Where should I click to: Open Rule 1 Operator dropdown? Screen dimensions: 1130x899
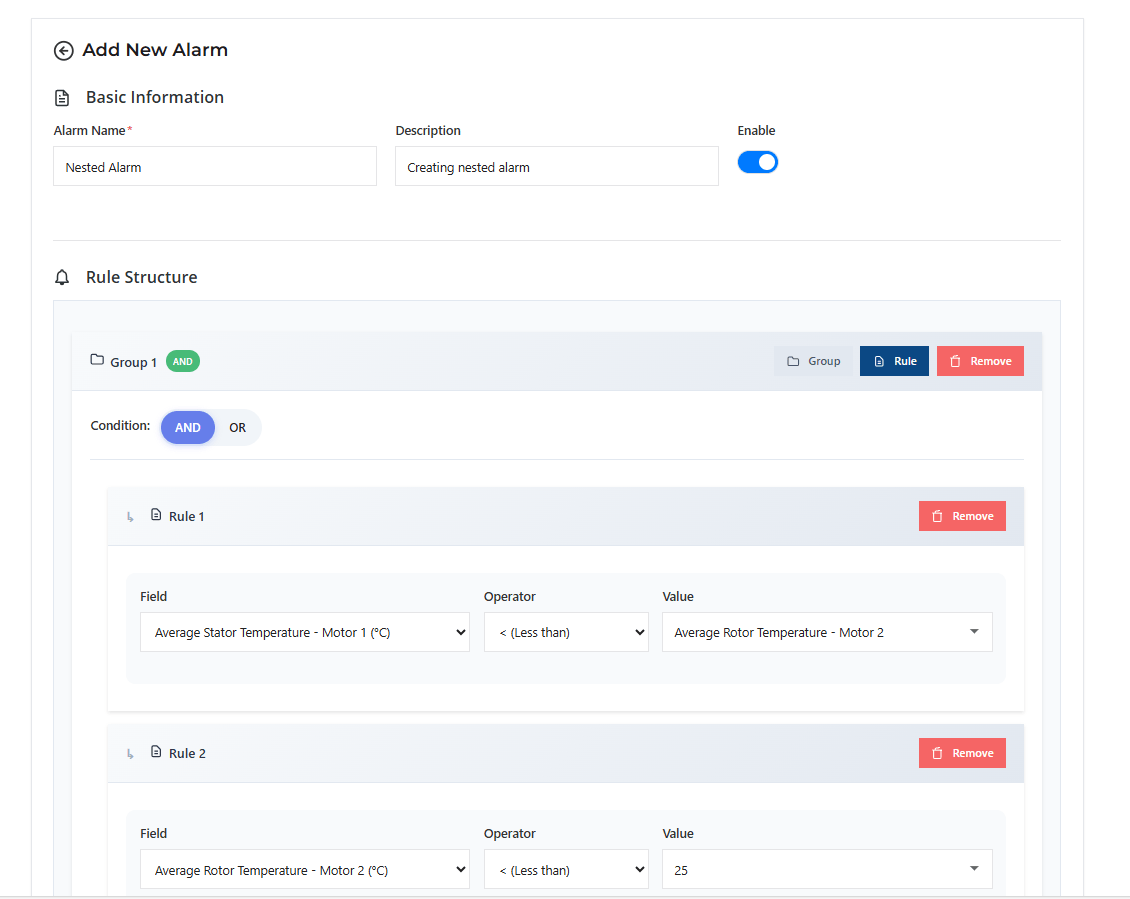(x=566, y=632)
